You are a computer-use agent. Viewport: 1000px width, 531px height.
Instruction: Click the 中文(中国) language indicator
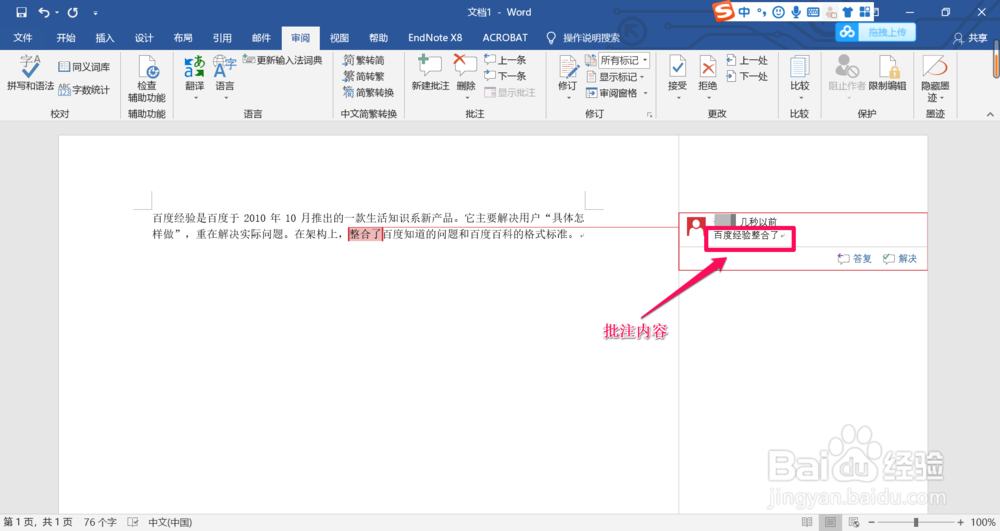pos(170,522)
